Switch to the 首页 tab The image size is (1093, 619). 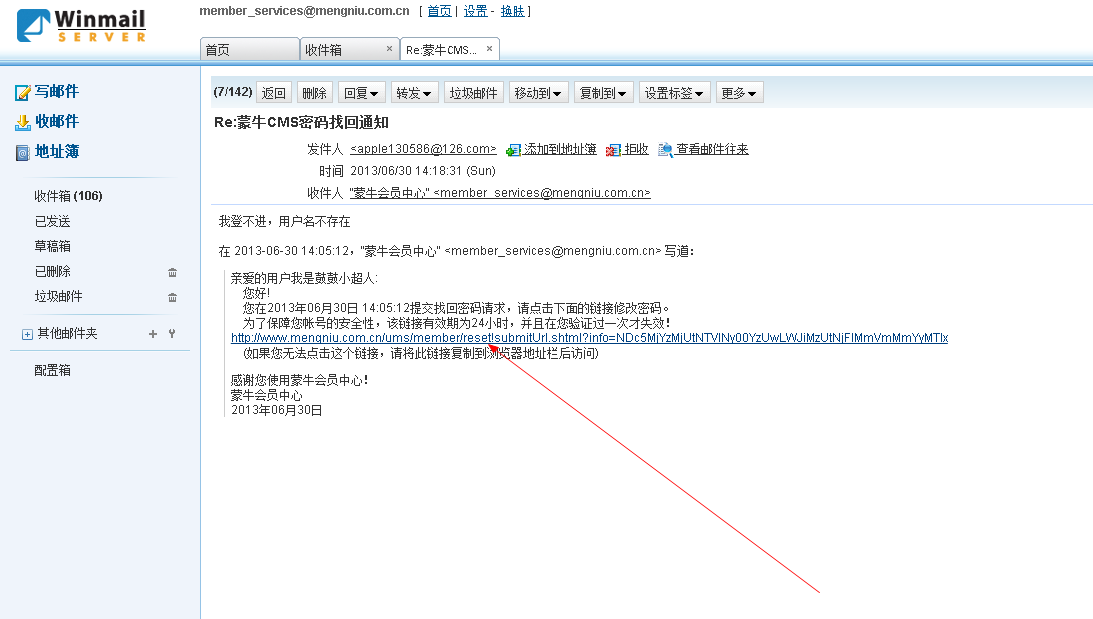pos(250,49)
